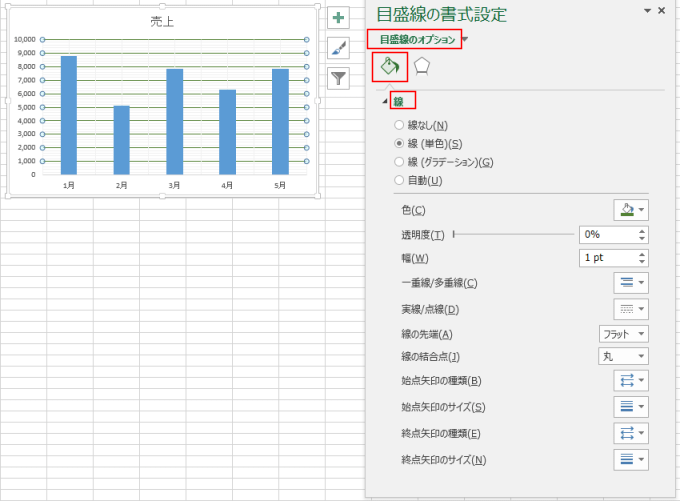Open the 終点矢印のサイズ(N) dropdown
Image resolution: width=680 pixels, height=501 pixels.
[x=631, y=460]
